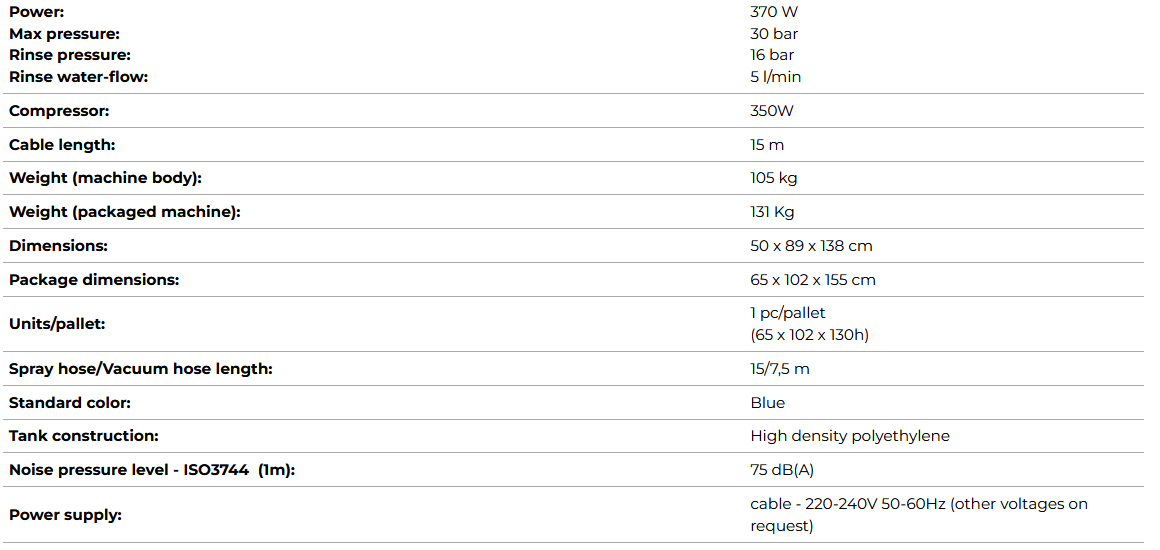The height and width of the screenshot is (550, 1160).
Task: Click the 131 Kg packaged weight value
Action: (772, 212)
